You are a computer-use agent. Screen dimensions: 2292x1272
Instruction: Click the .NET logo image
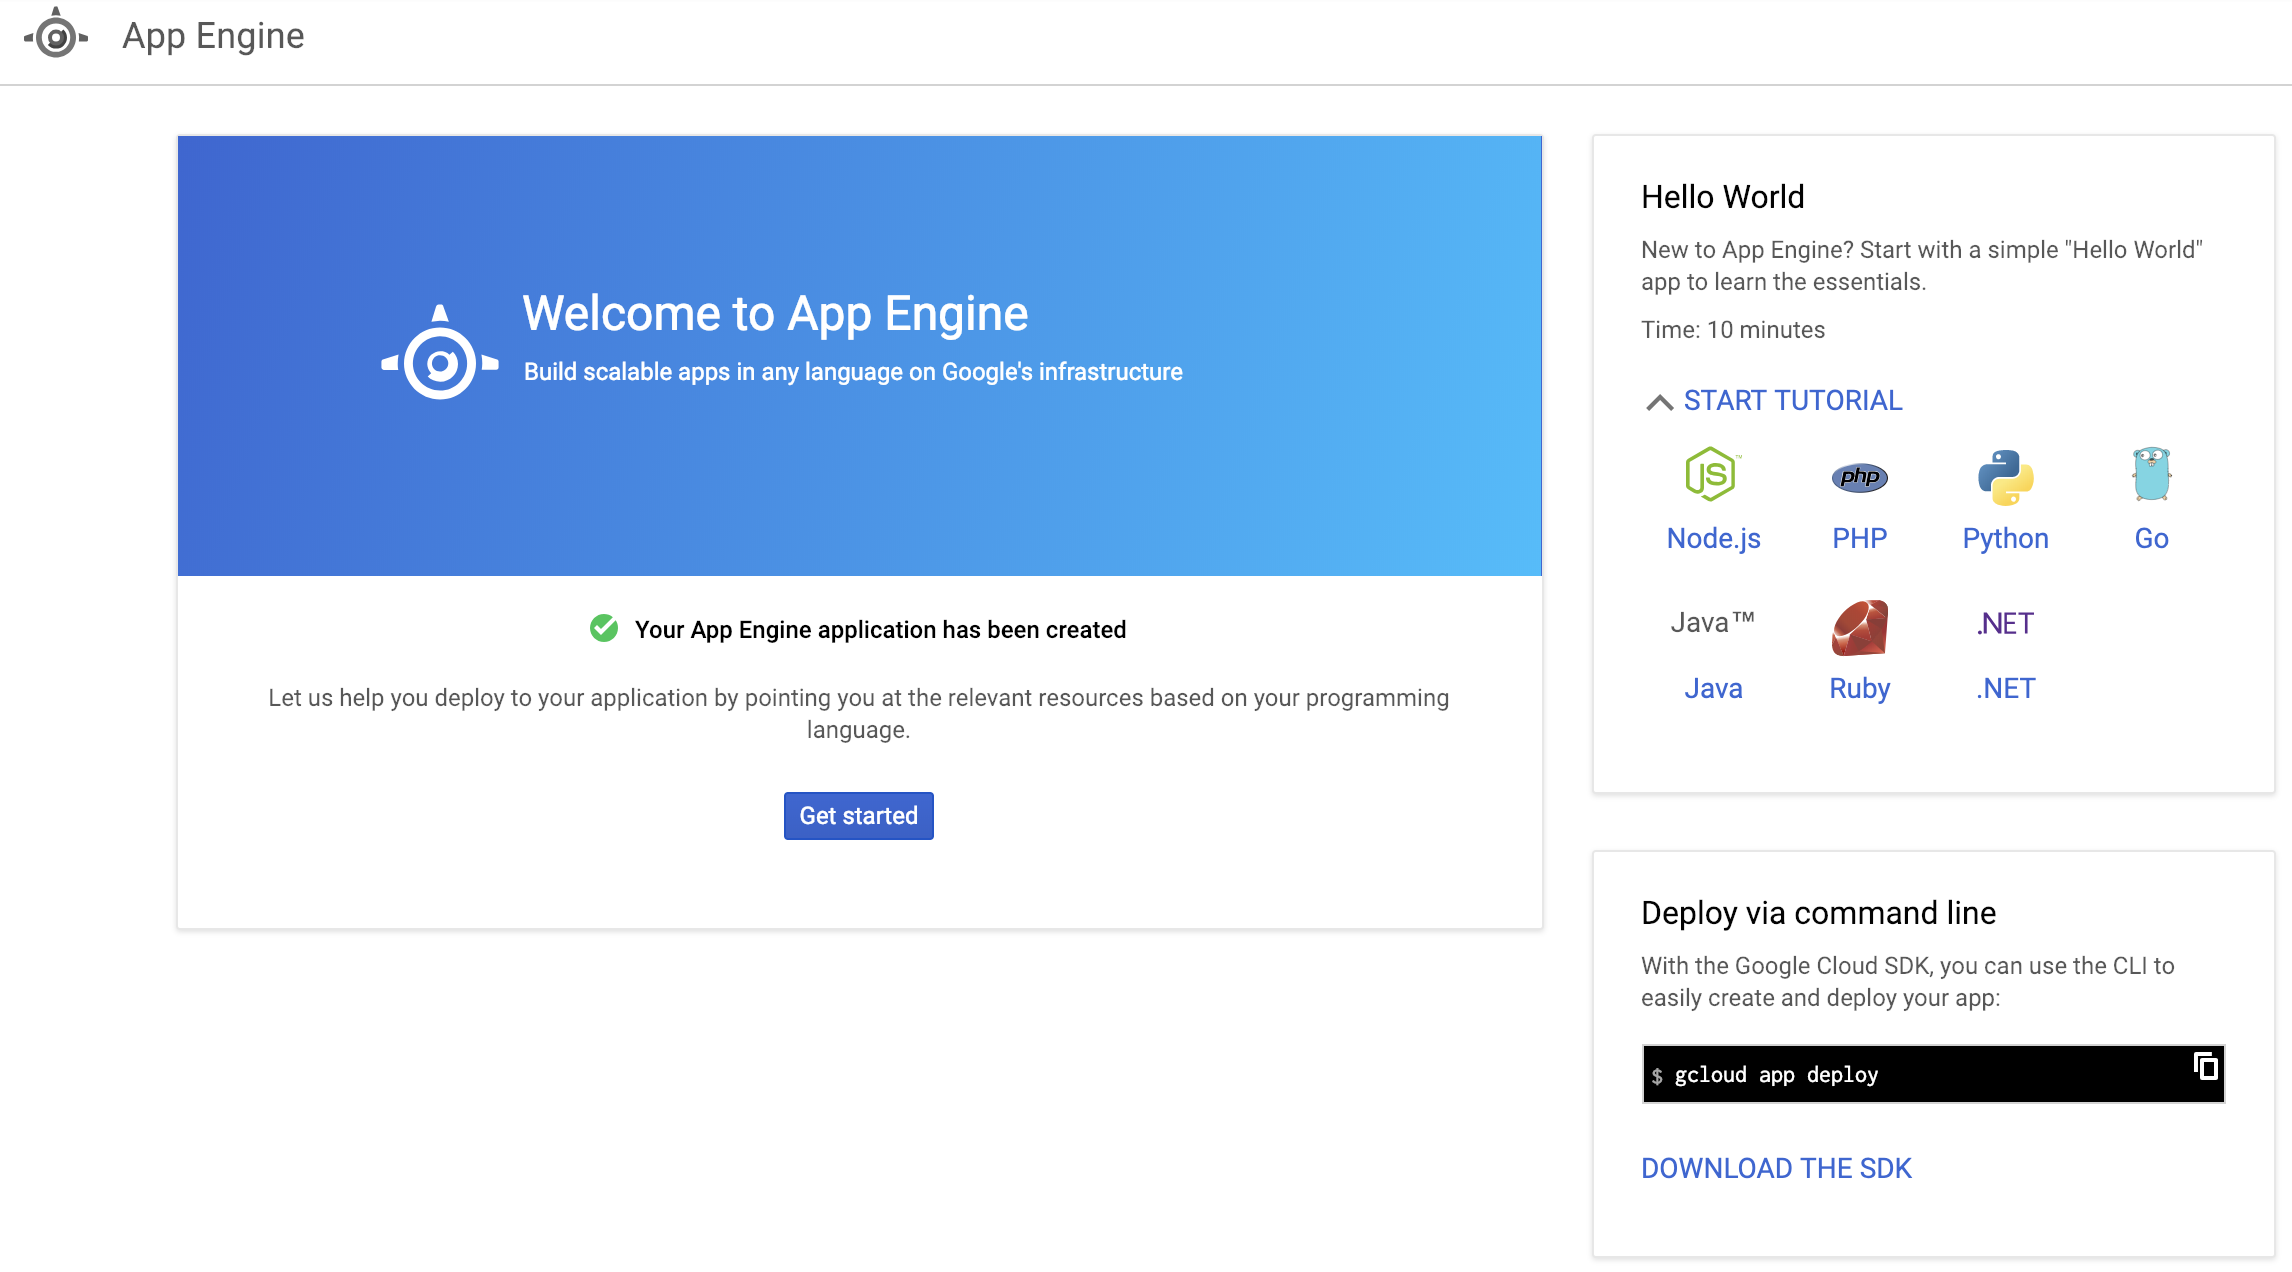click(2005, 623)
